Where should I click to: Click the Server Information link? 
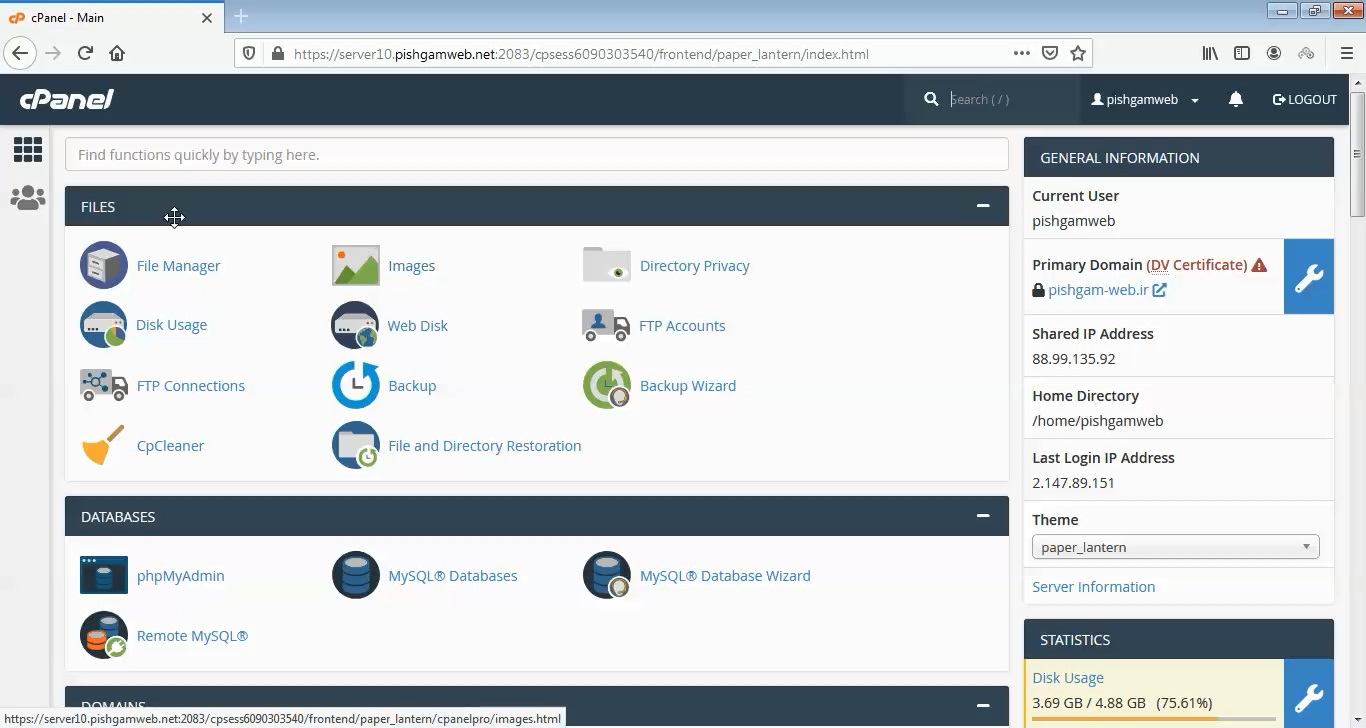click(x=1093, y=586)
